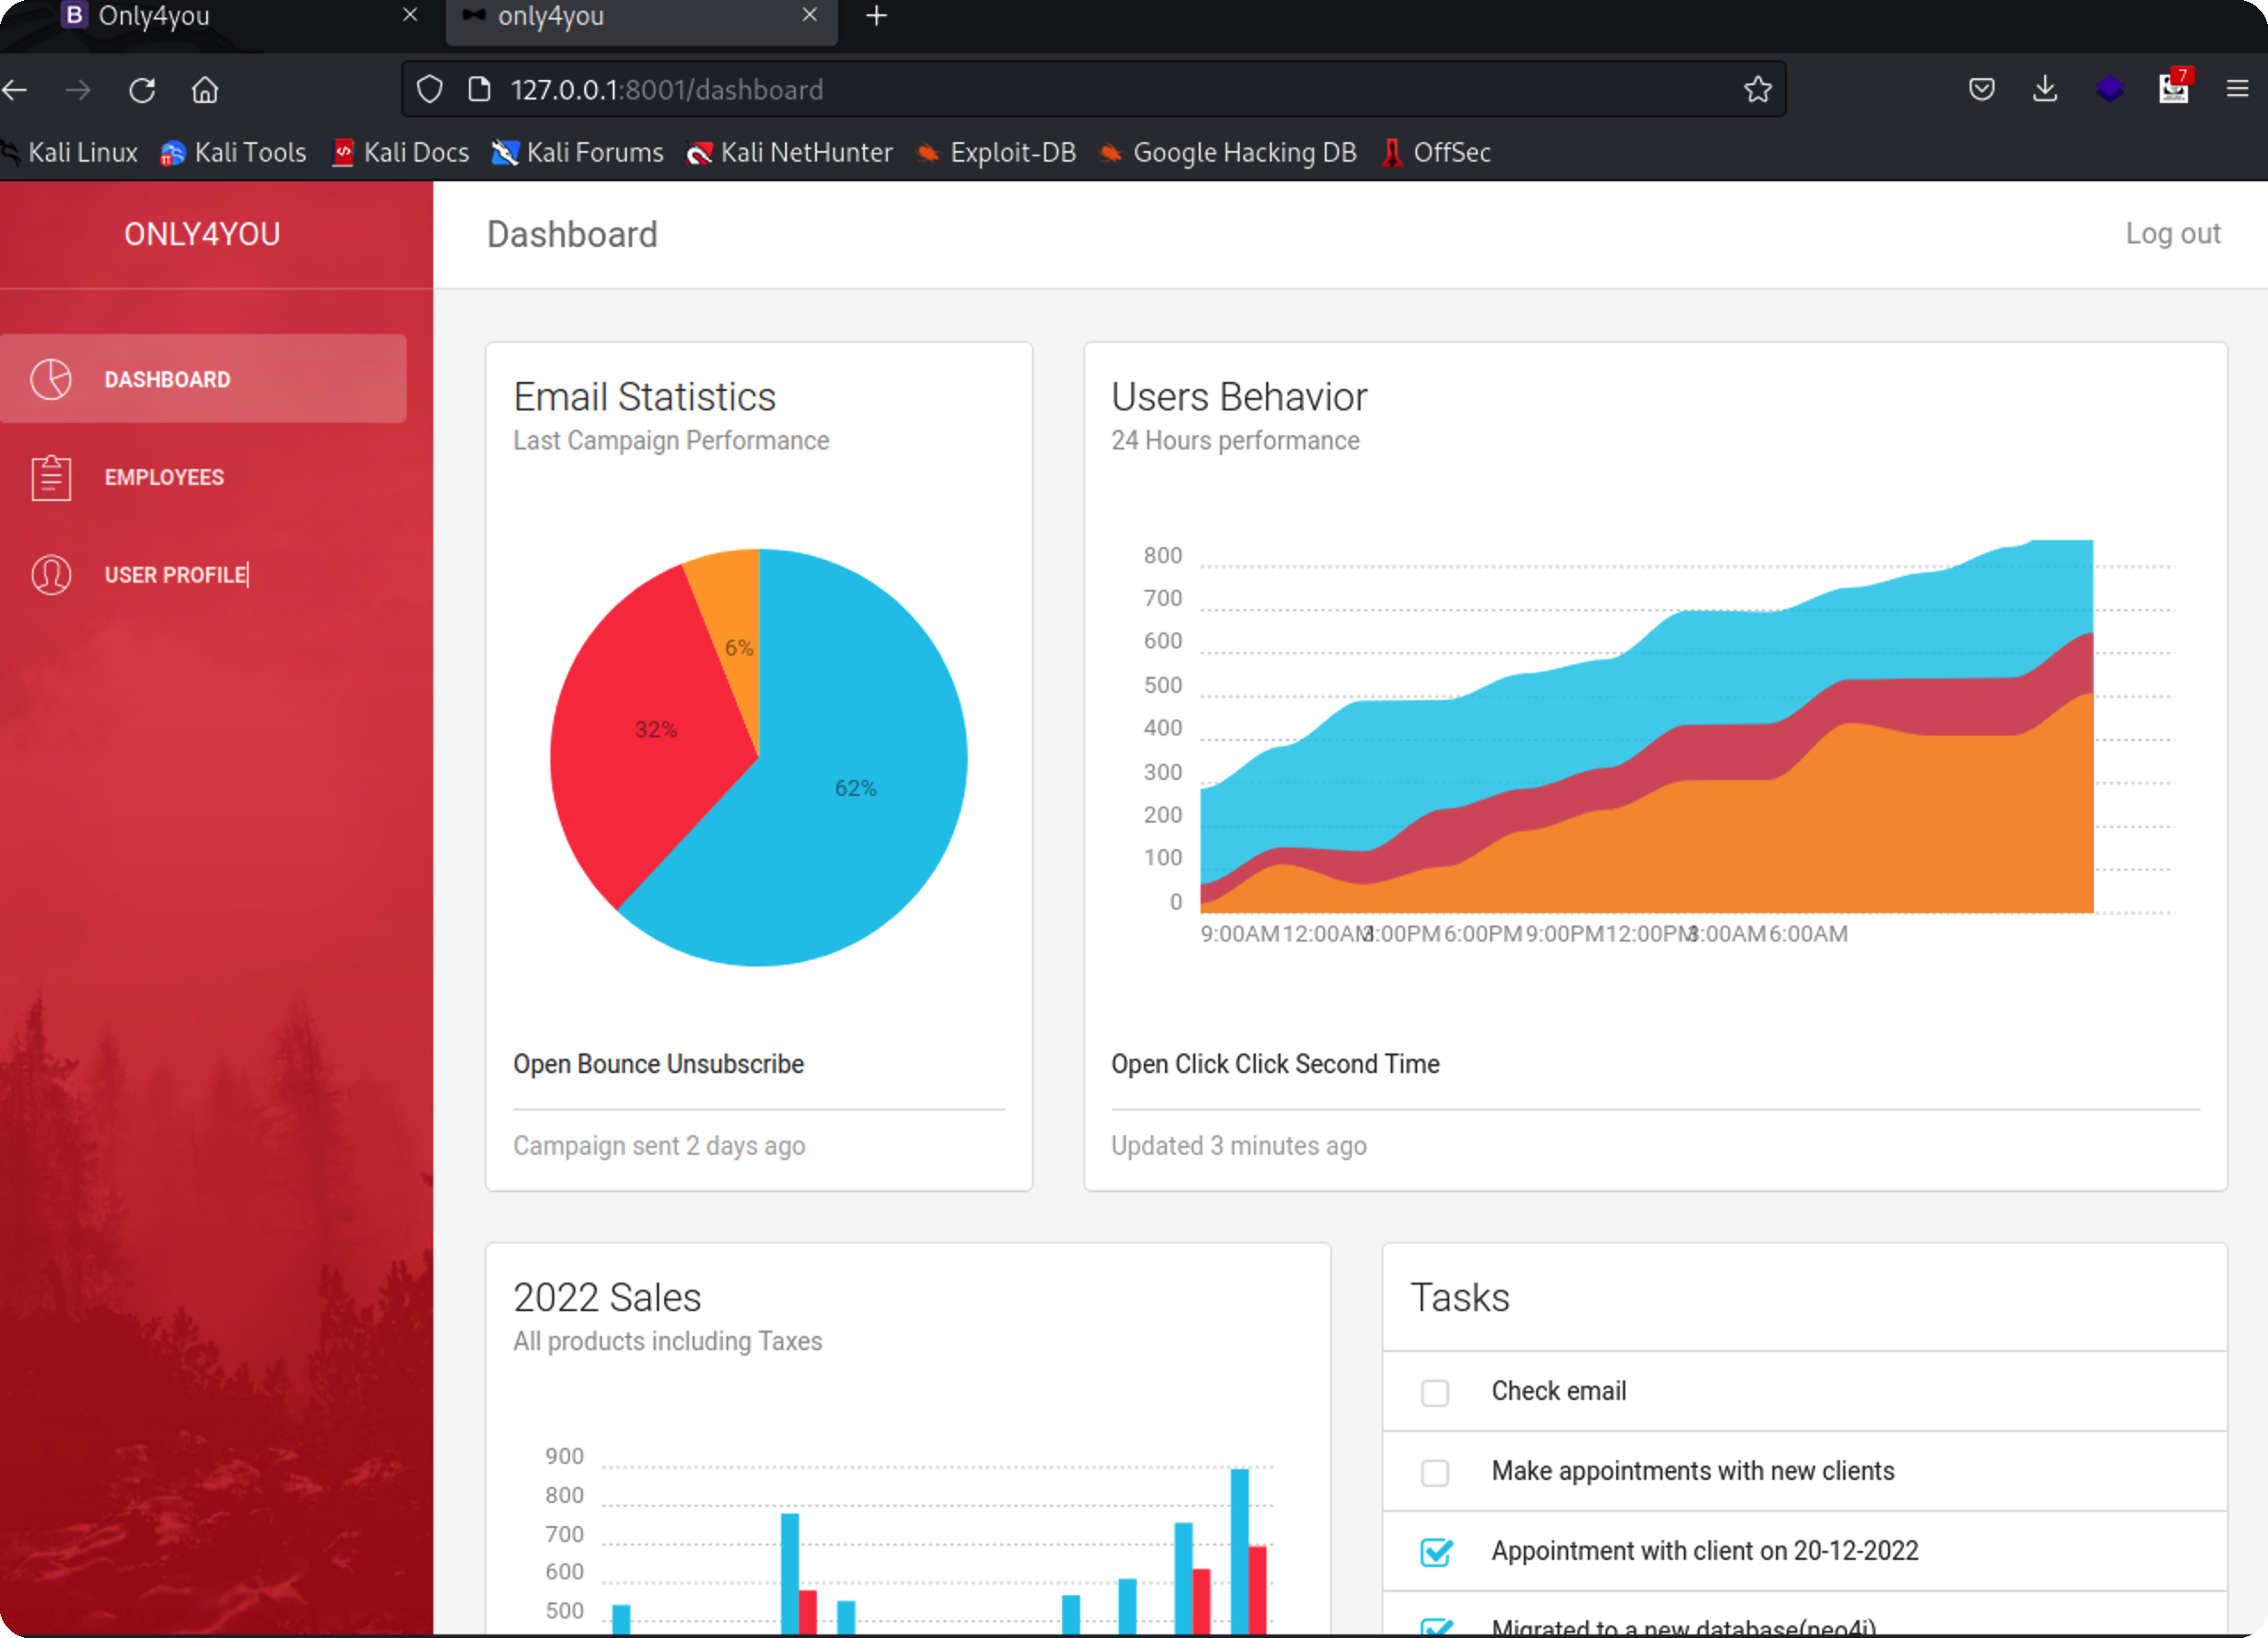
Task: Click the User Profile avatar icon
Action: 51,575
